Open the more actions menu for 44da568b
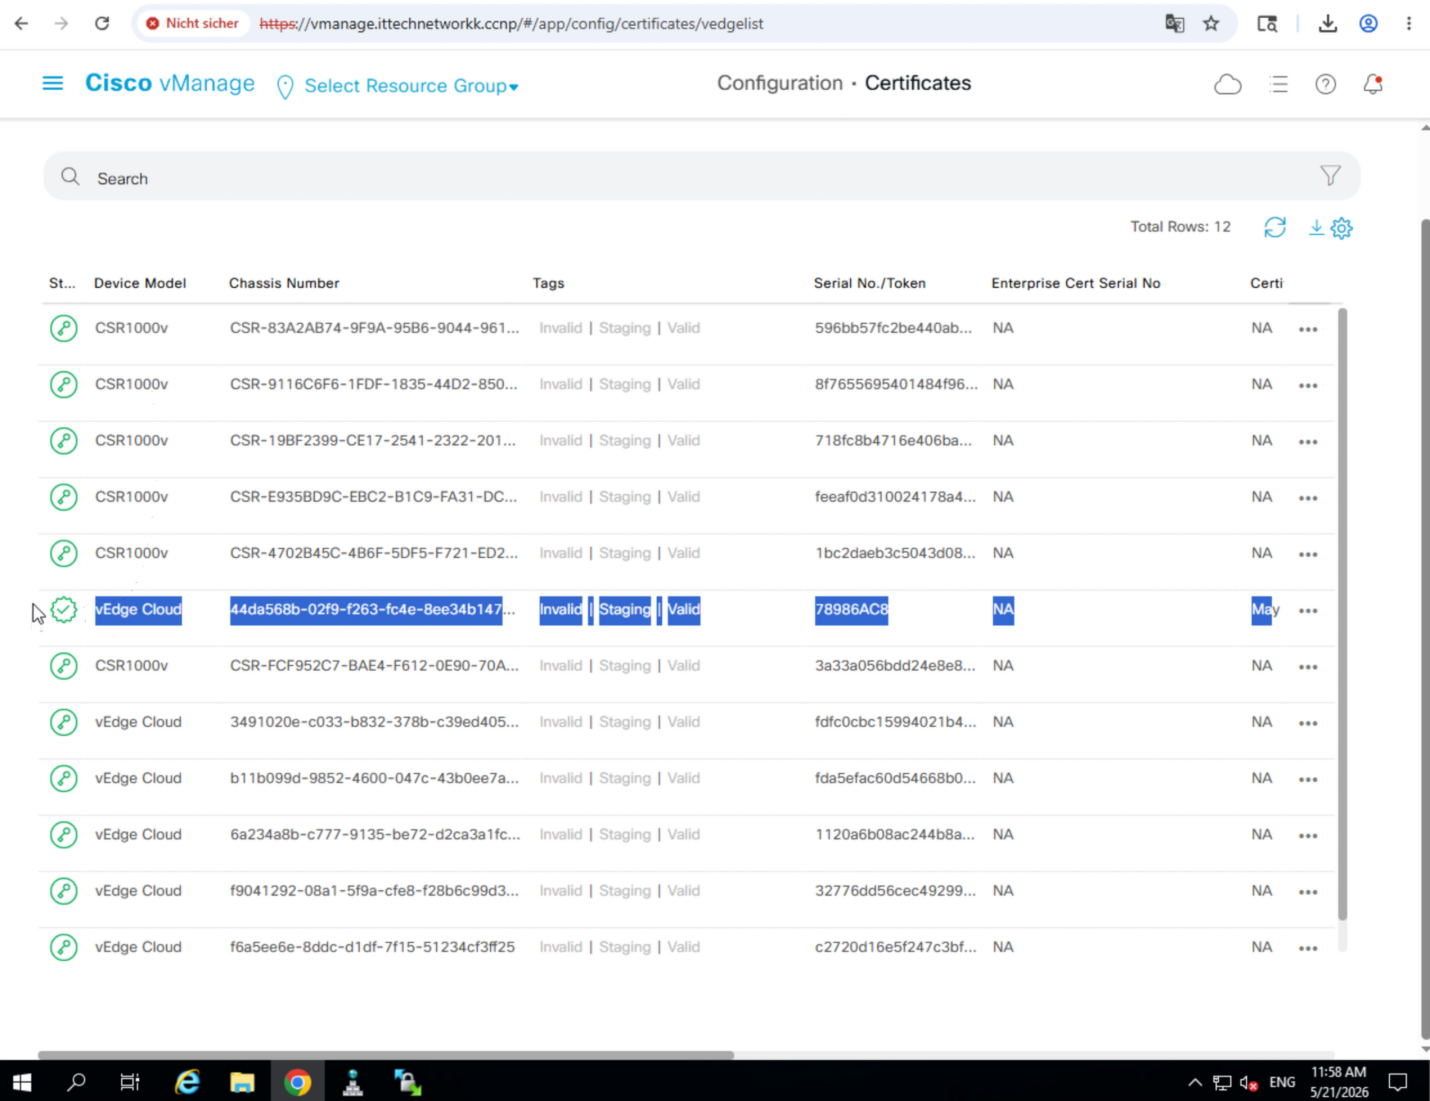Viewport: 1430px width, 1101px height. pyautogui.click(x=1308, y=610)
